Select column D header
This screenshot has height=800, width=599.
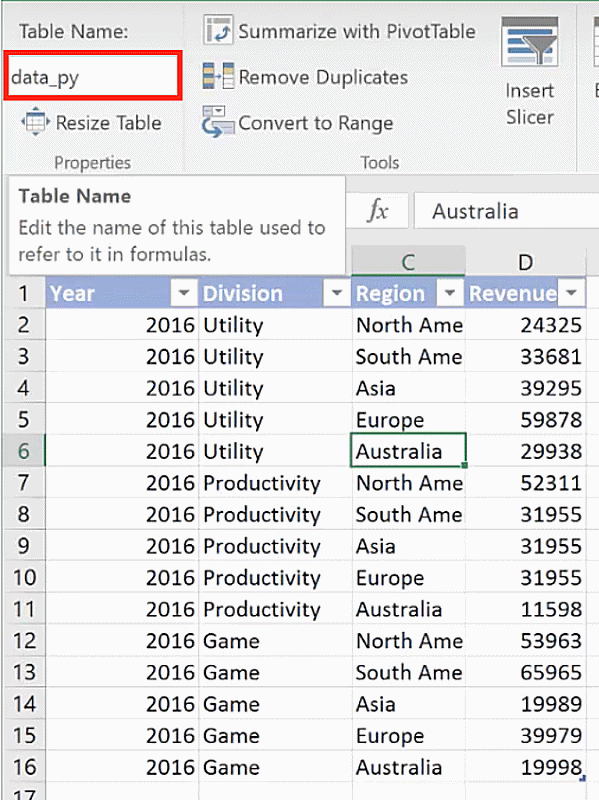[525, 262]
